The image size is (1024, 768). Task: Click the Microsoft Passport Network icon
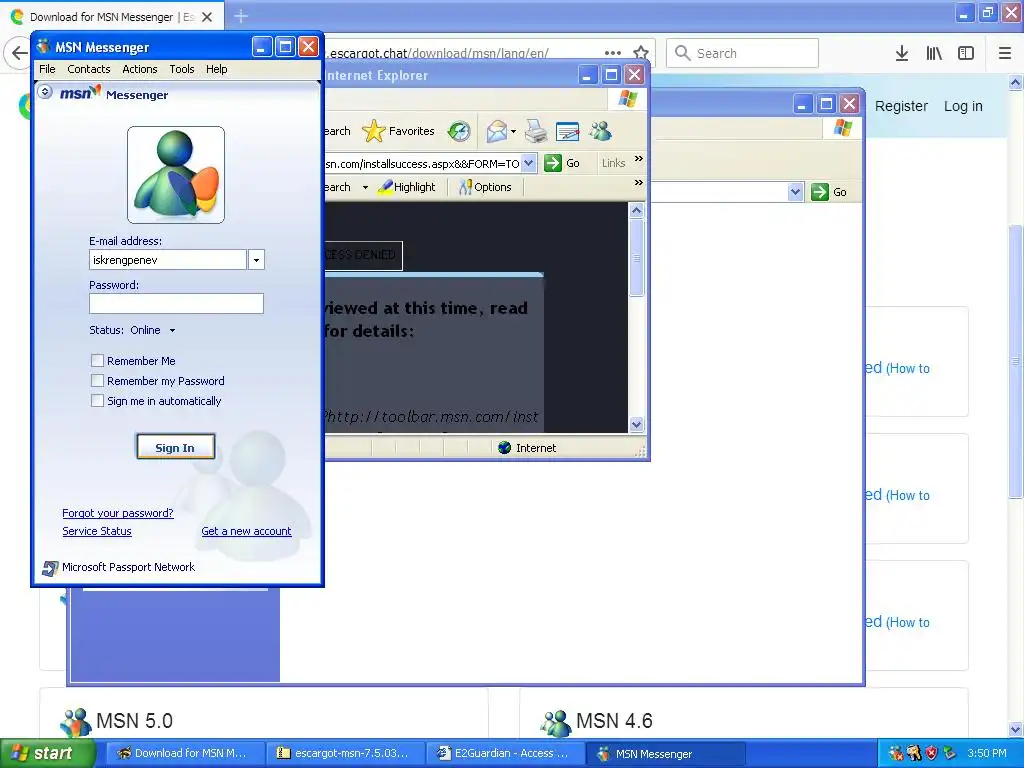coord(50,568)
